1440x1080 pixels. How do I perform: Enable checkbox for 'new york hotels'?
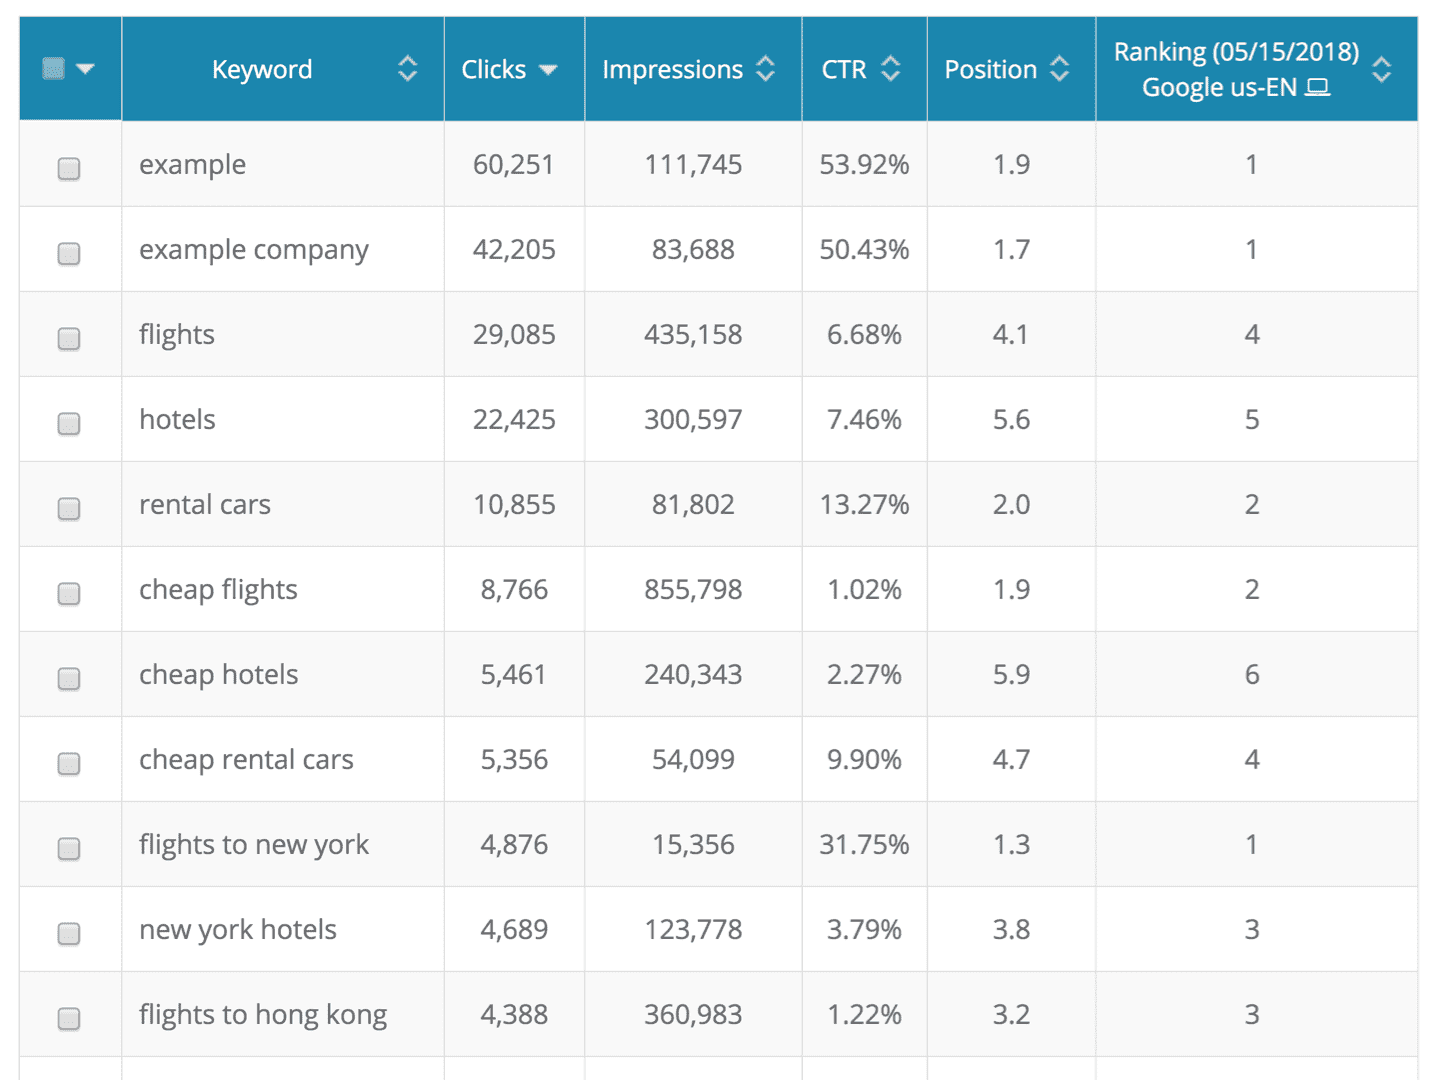[x=69, y=933]
